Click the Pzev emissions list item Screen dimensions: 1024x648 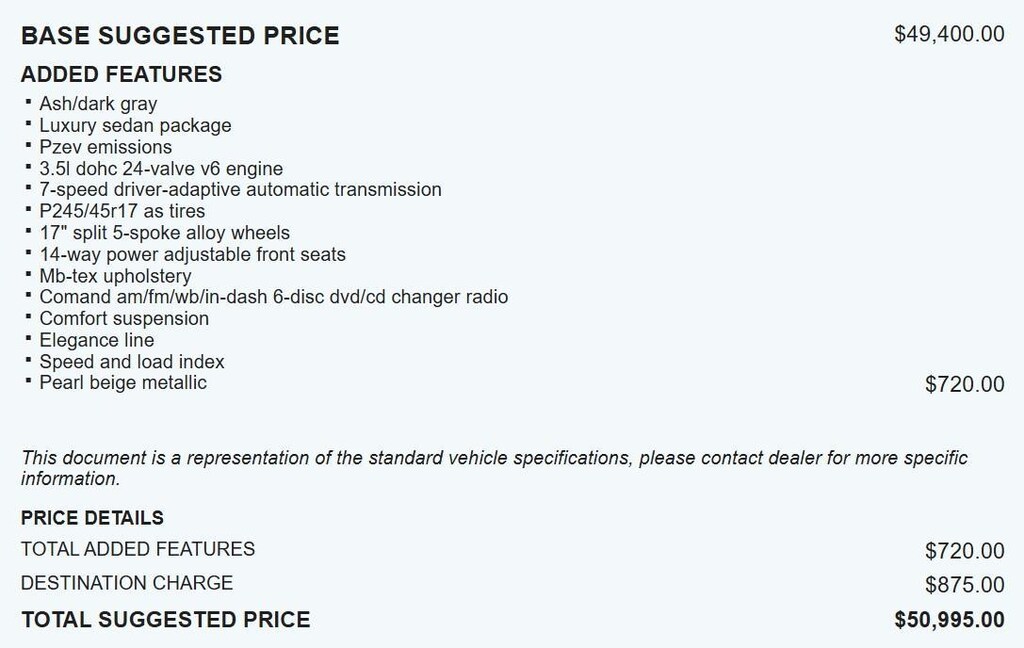(x=105, y=147)
